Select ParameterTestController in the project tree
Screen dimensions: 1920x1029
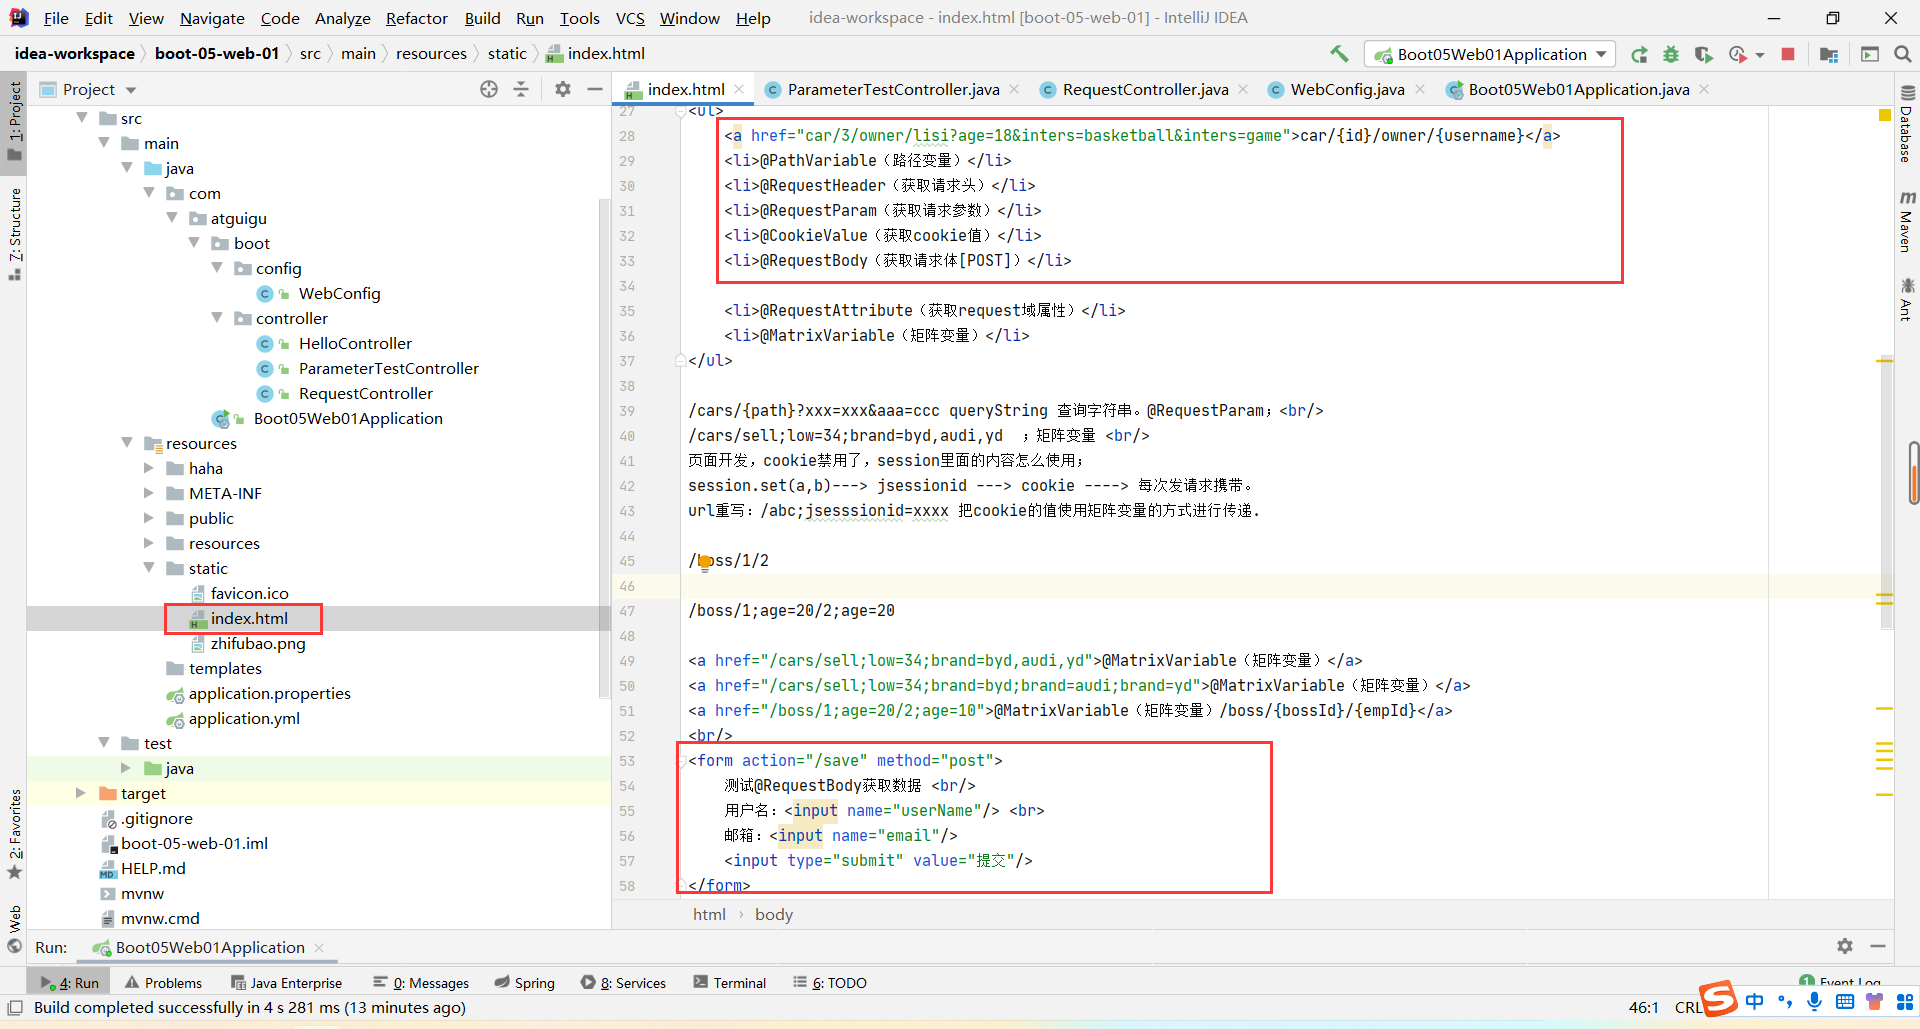click(x=388, y=369)
